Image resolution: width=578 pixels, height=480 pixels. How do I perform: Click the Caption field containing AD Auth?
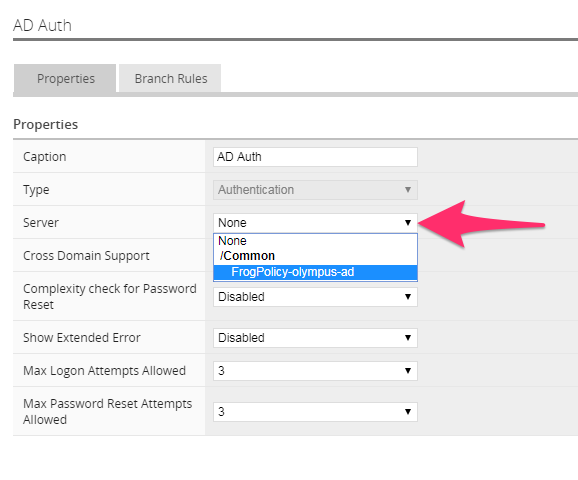tap(315, 157)
